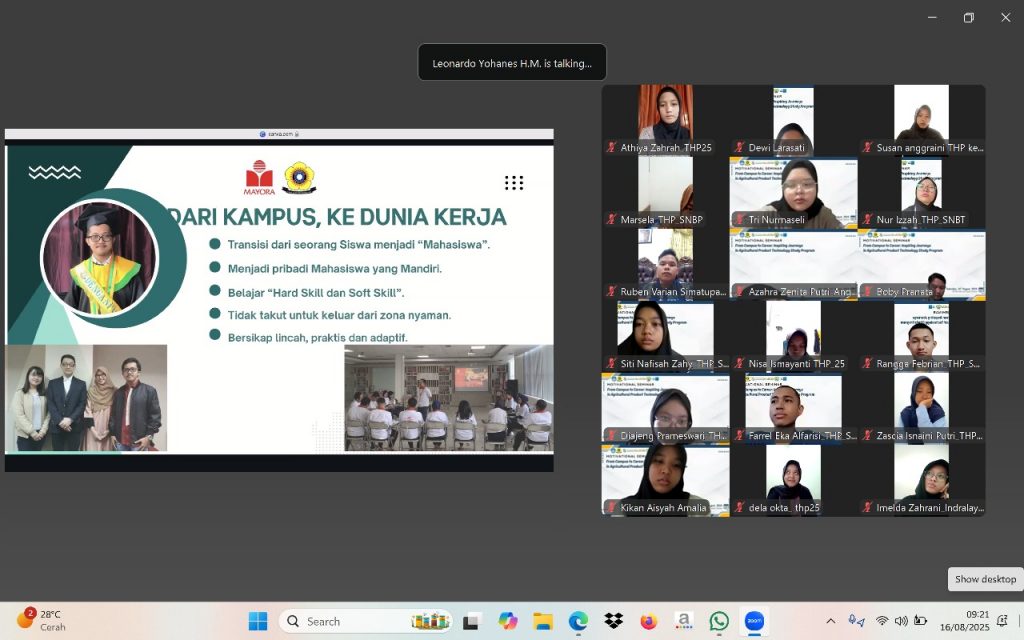Click the shared slide's nine-dot grid icon

tap(514, 182)
